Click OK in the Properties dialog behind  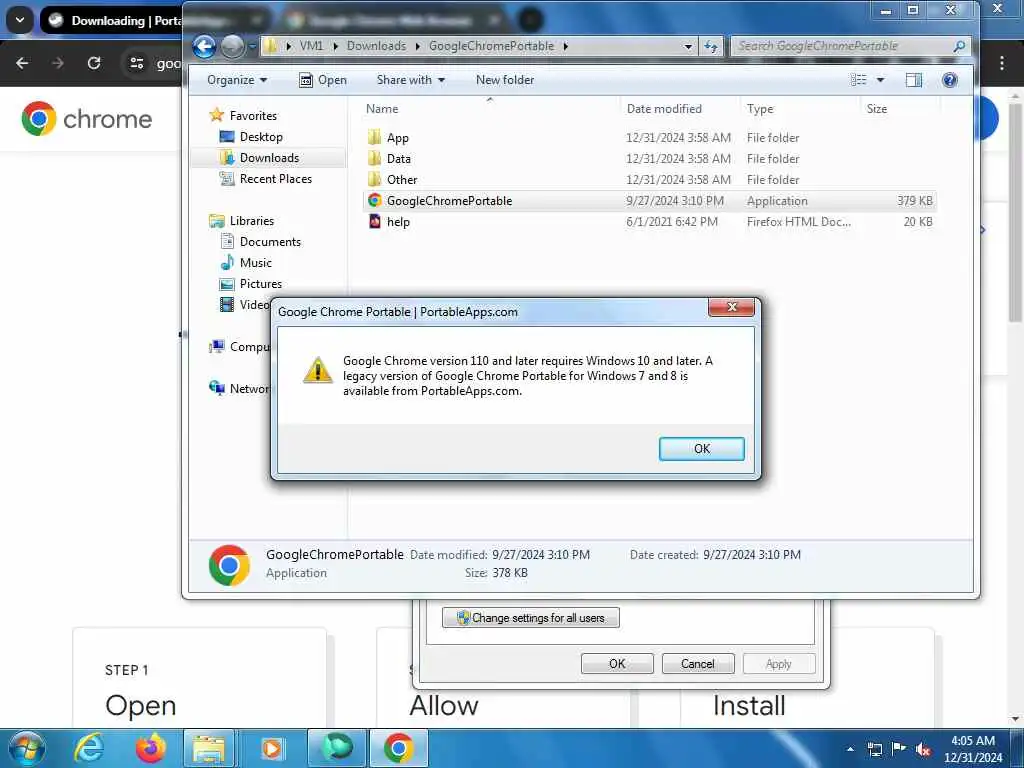click(616, 664)
